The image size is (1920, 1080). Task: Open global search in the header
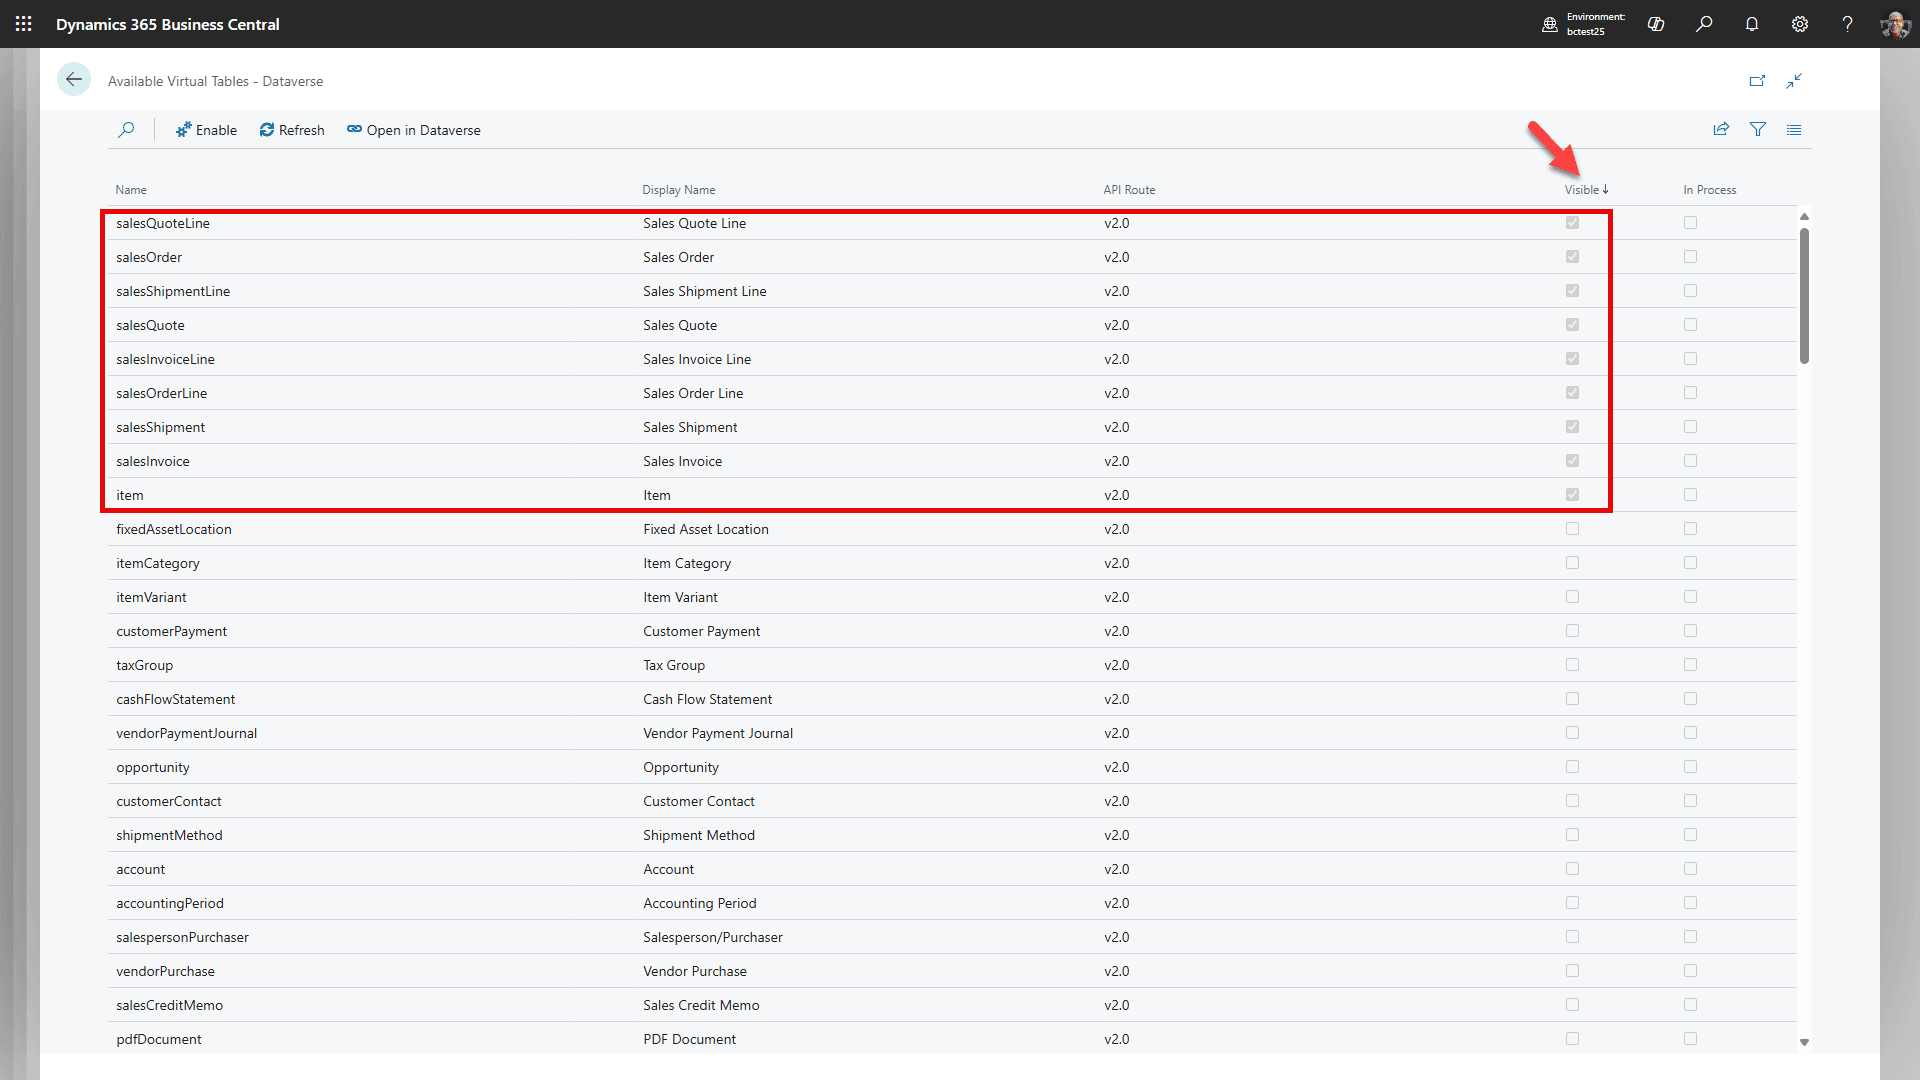click(1704, 24)
